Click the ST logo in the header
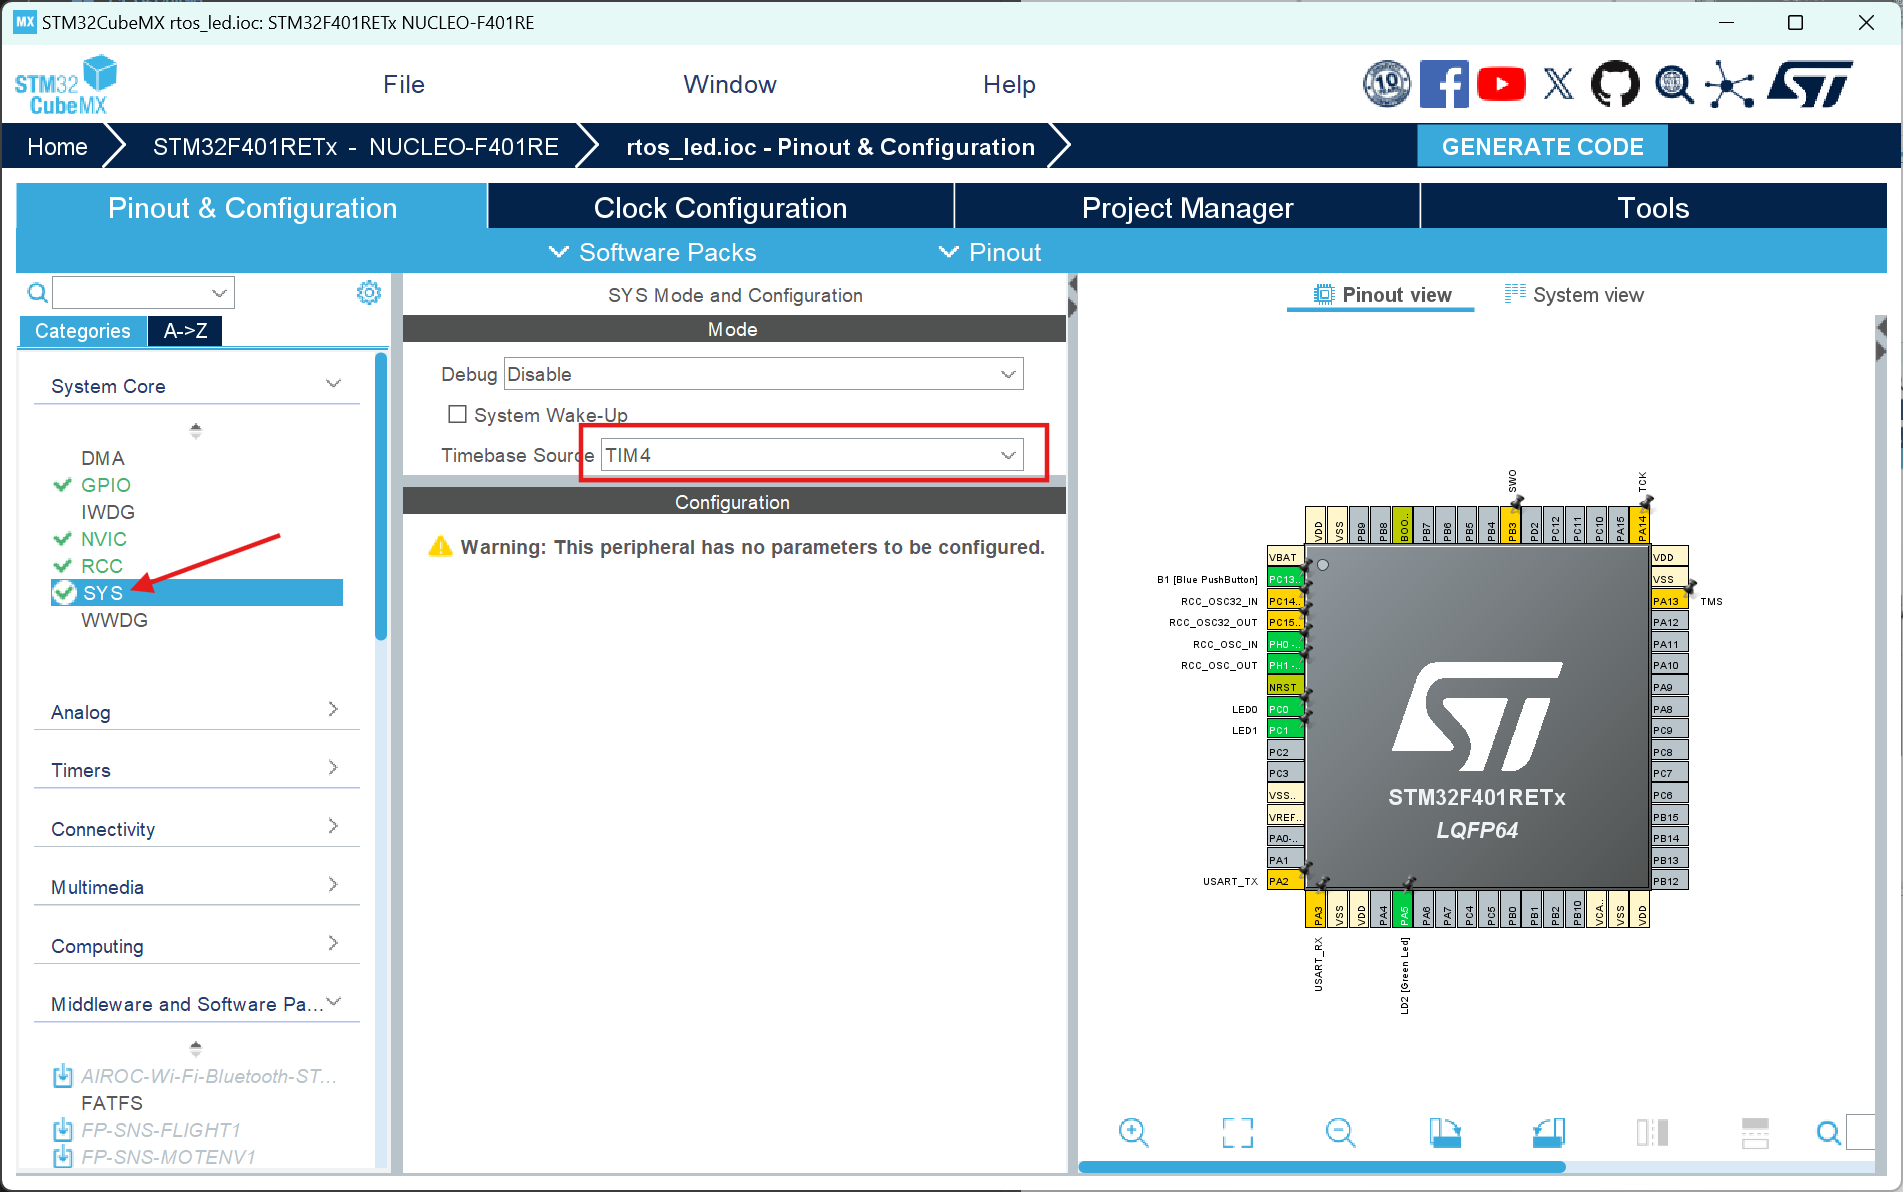This screenshot has width=1903, height=1192. tap(1811, 84)
